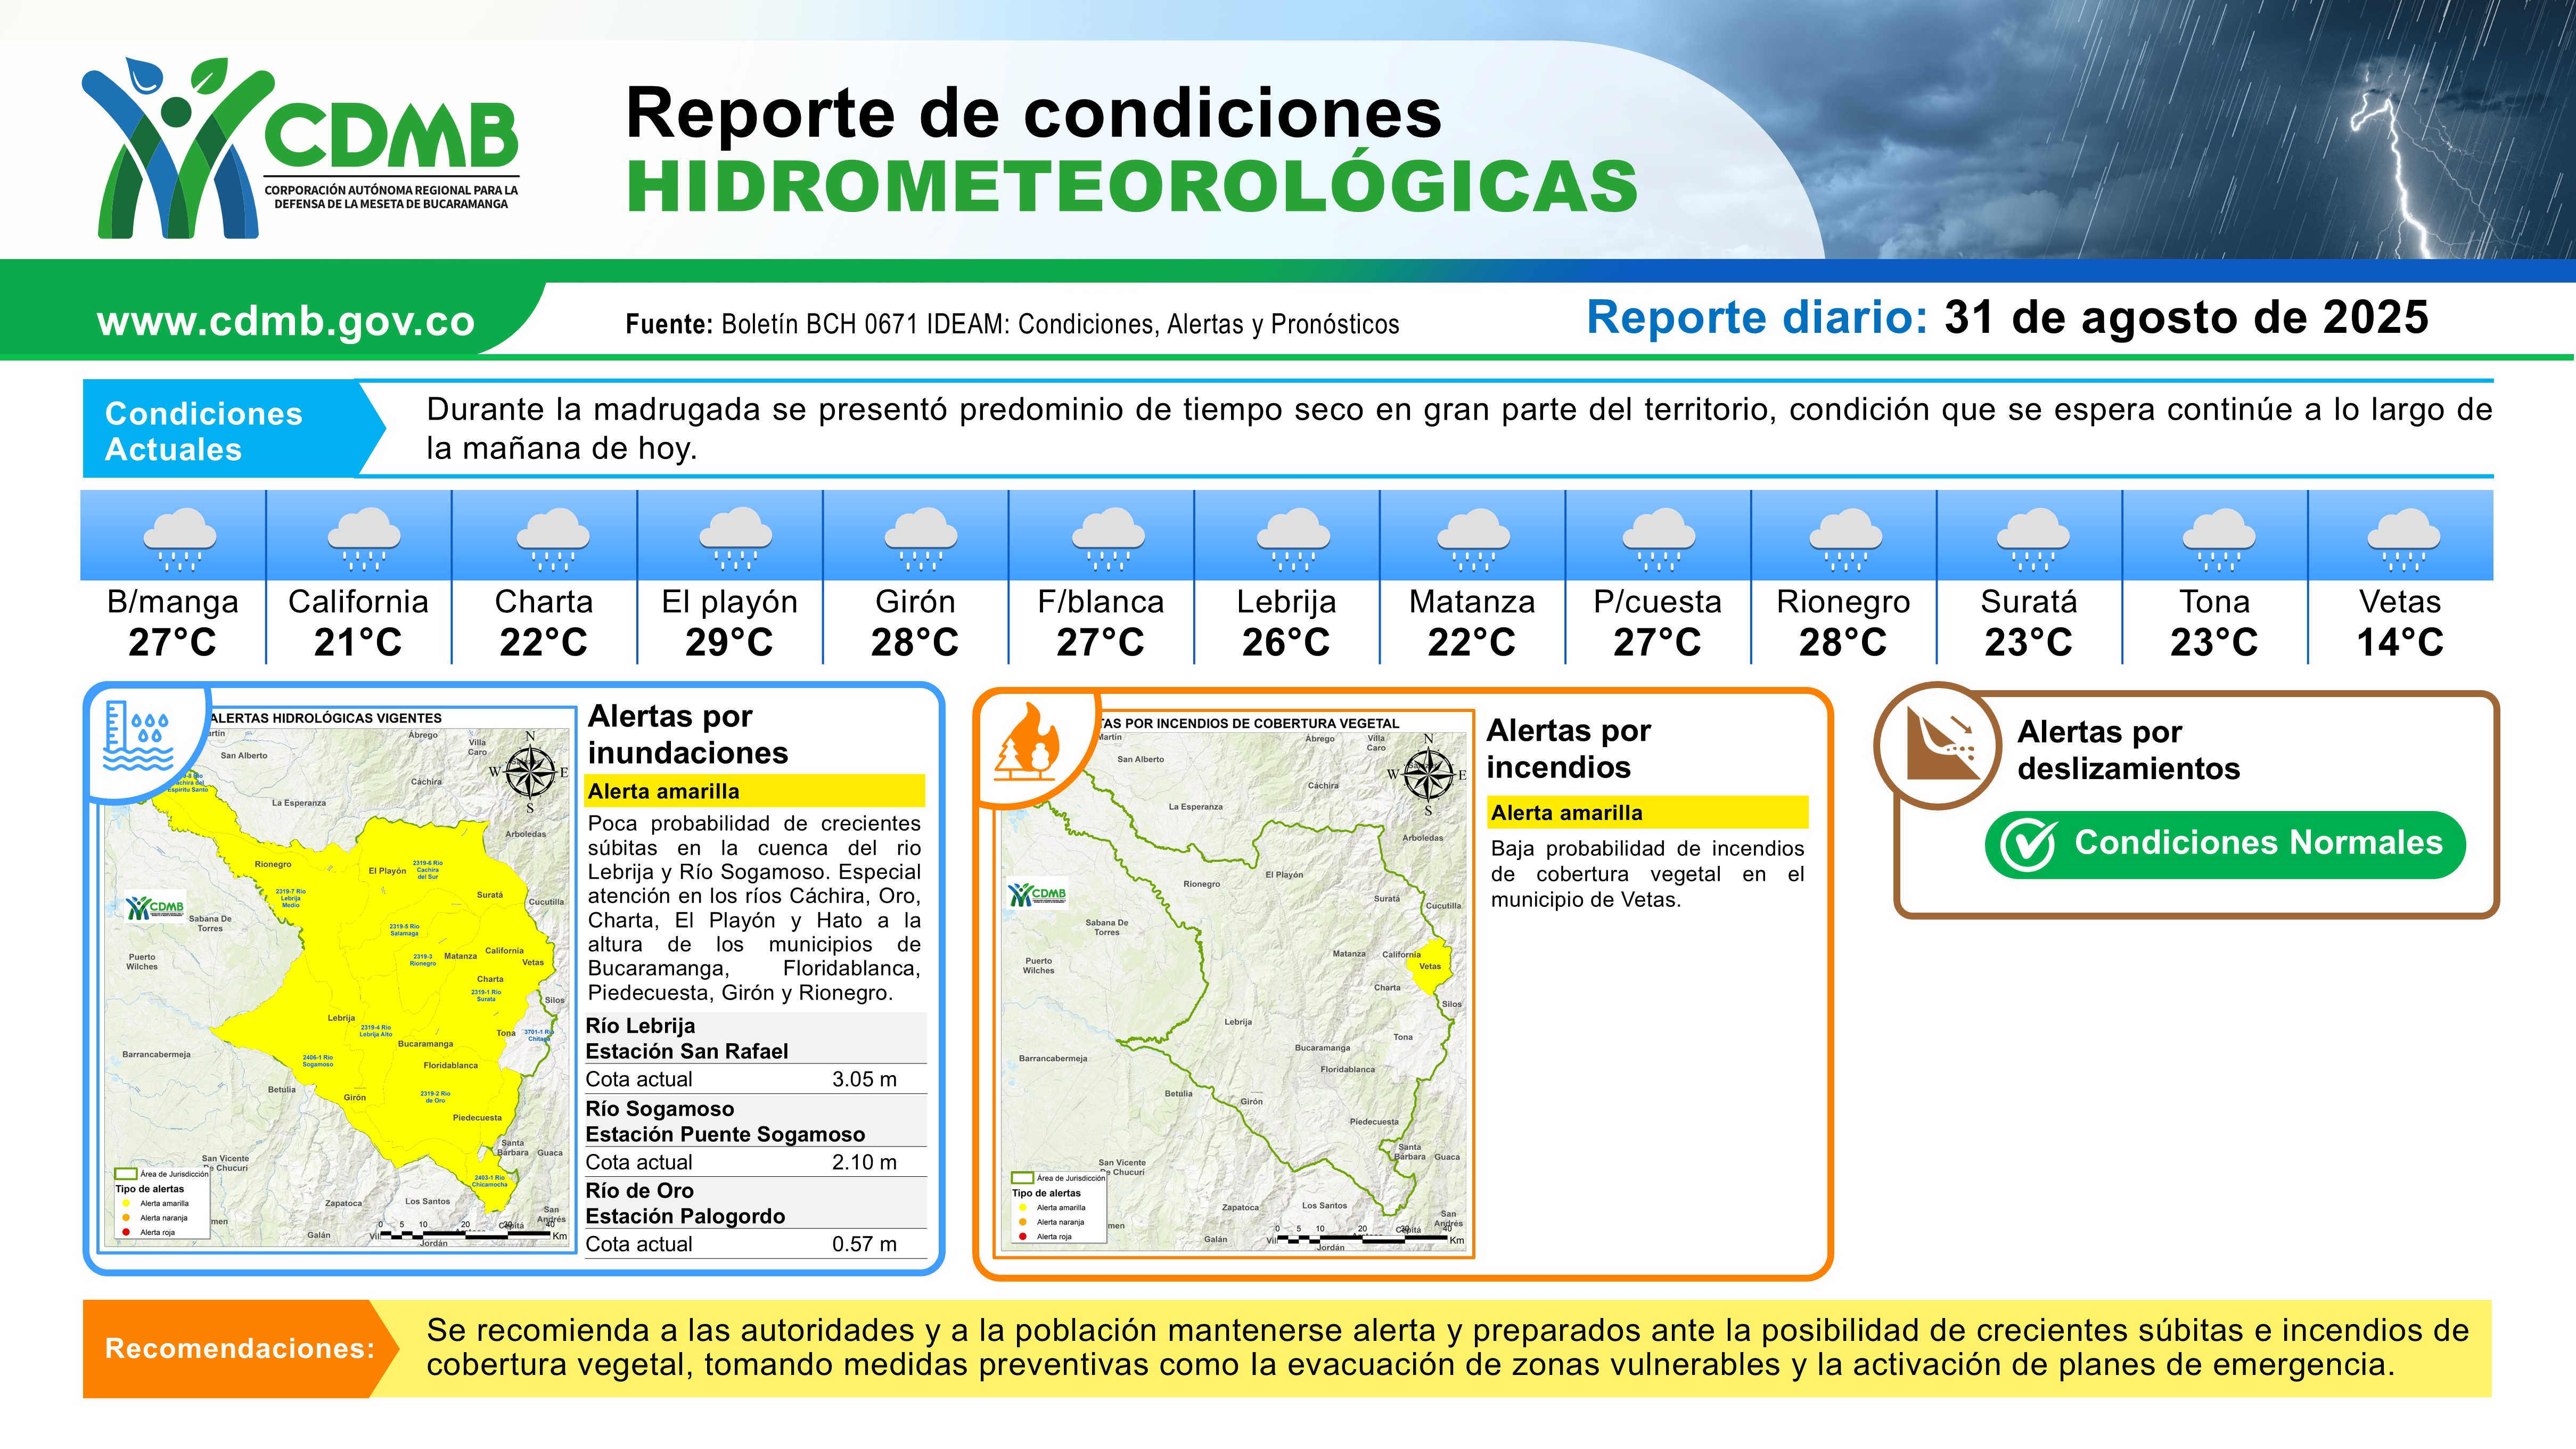Image resolution: width=2576 pixels, height=1449 pixels.
Task: Click the rain cloud icon above Girón
Action: [x=921, y=539]
